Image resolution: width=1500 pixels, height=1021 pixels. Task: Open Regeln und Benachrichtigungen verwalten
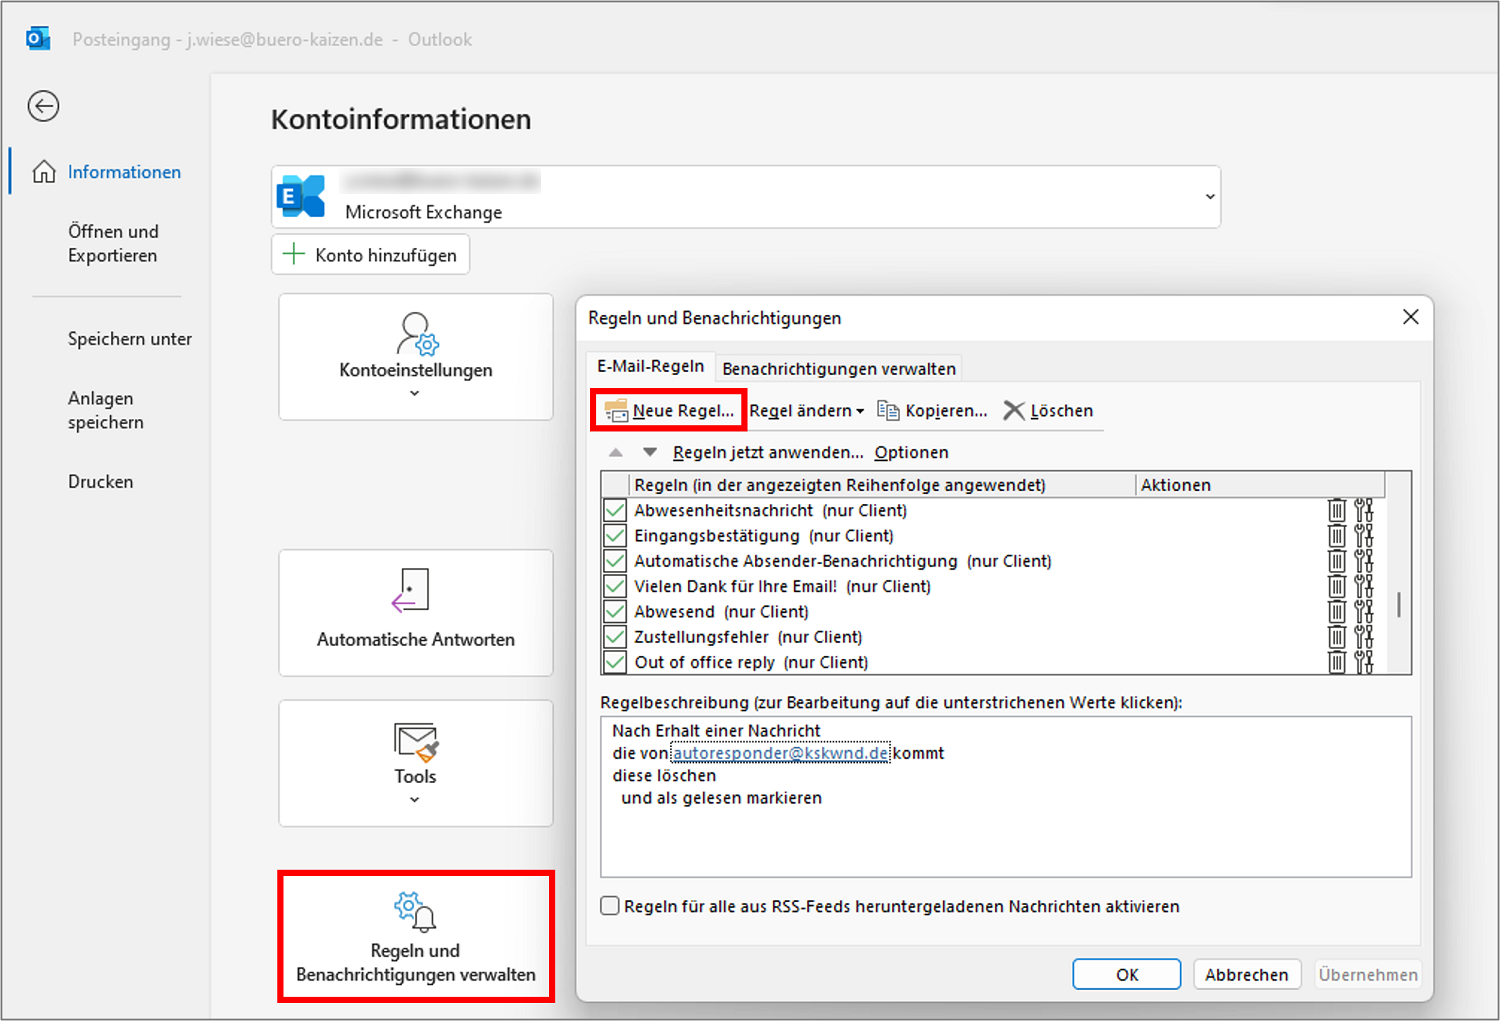(x=415, y=938)
